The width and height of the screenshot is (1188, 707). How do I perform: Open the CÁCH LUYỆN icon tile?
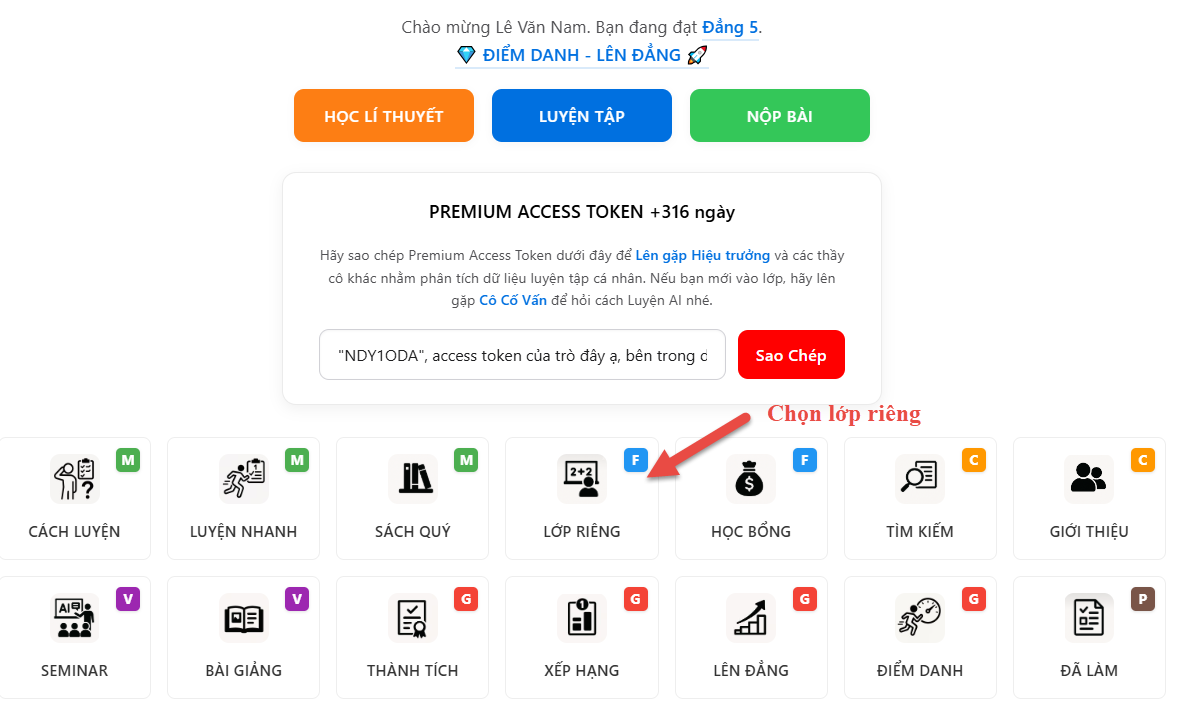[x=74, y=478]
